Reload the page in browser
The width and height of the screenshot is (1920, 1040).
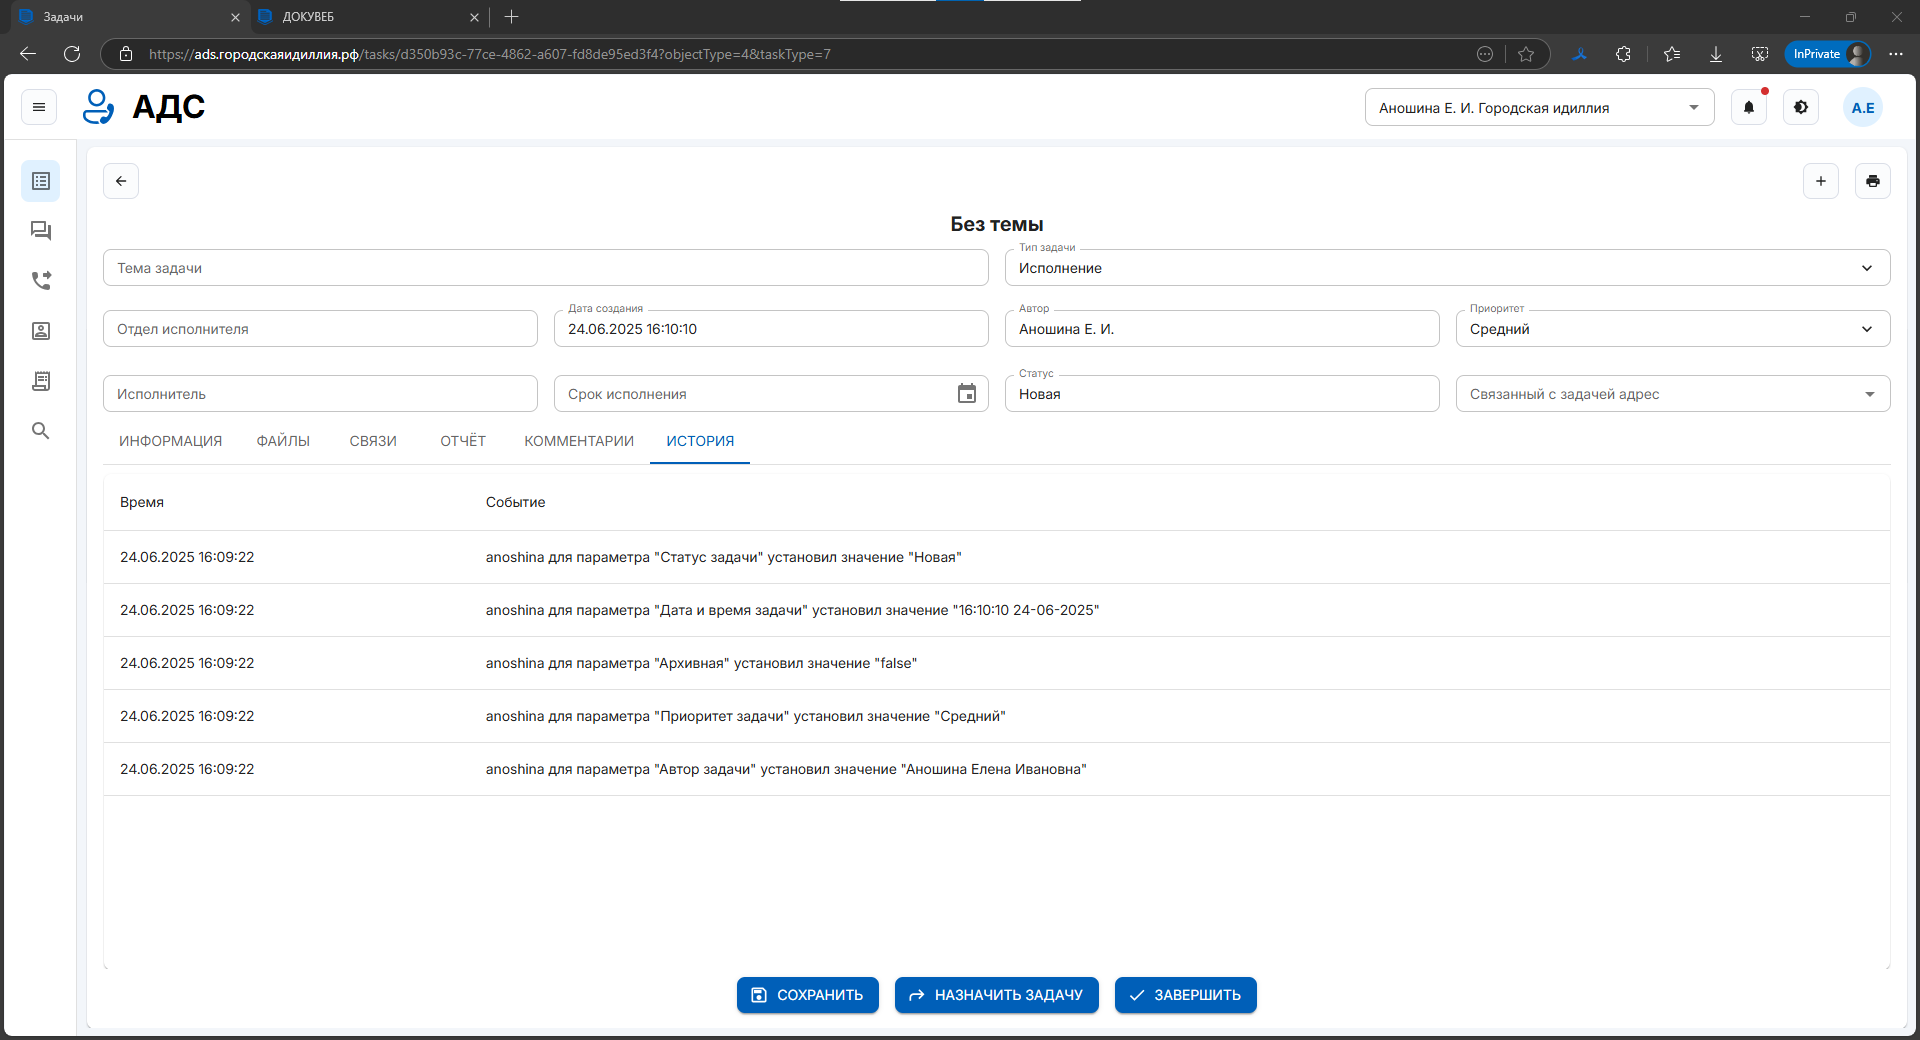(72, 54)
